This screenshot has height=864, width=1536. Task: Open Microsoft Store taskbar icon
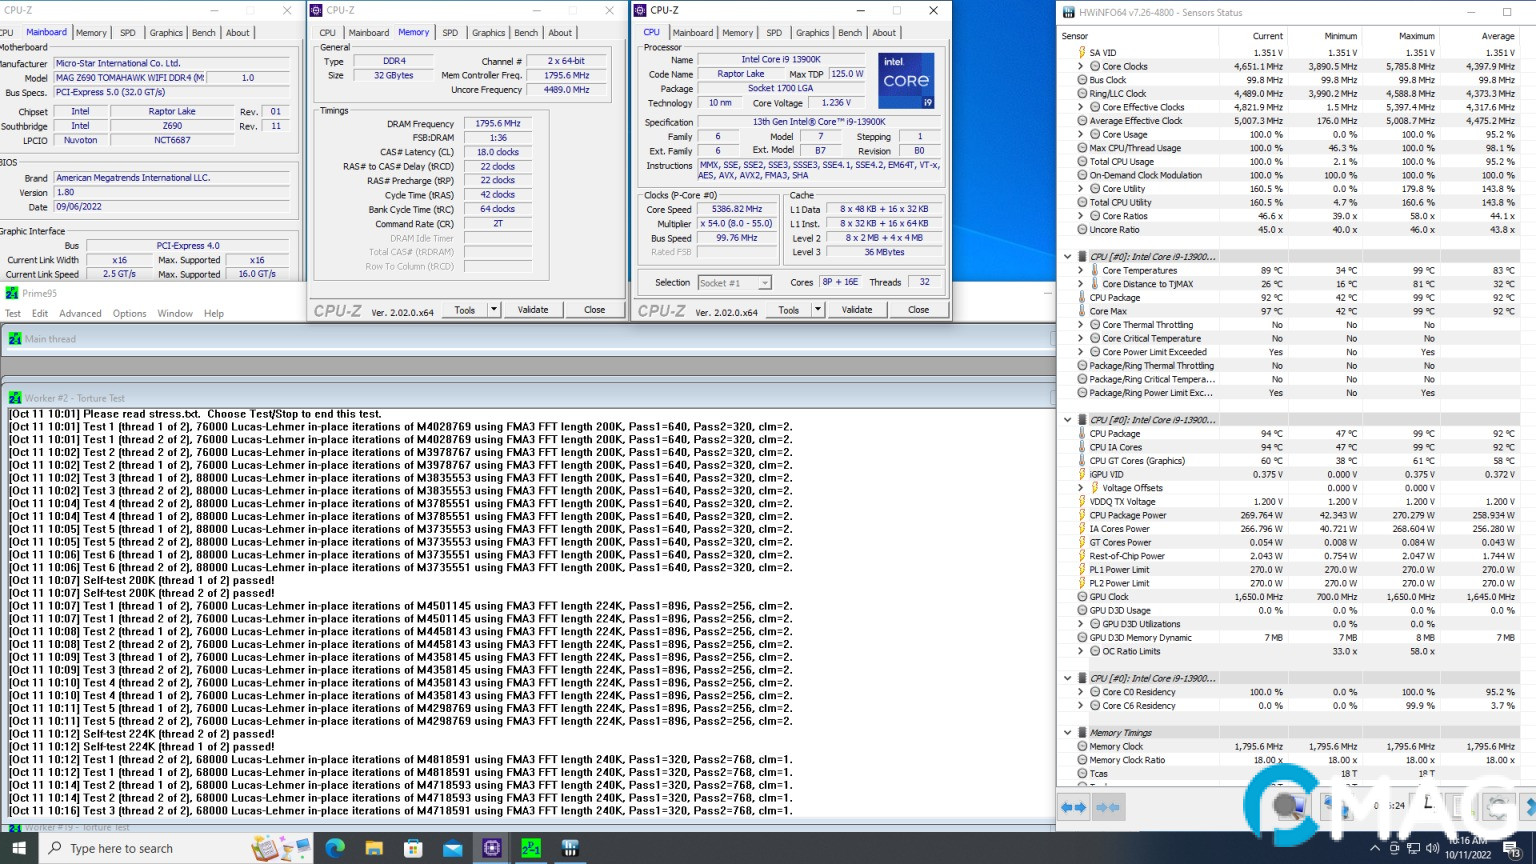click(x=413, y=848)
